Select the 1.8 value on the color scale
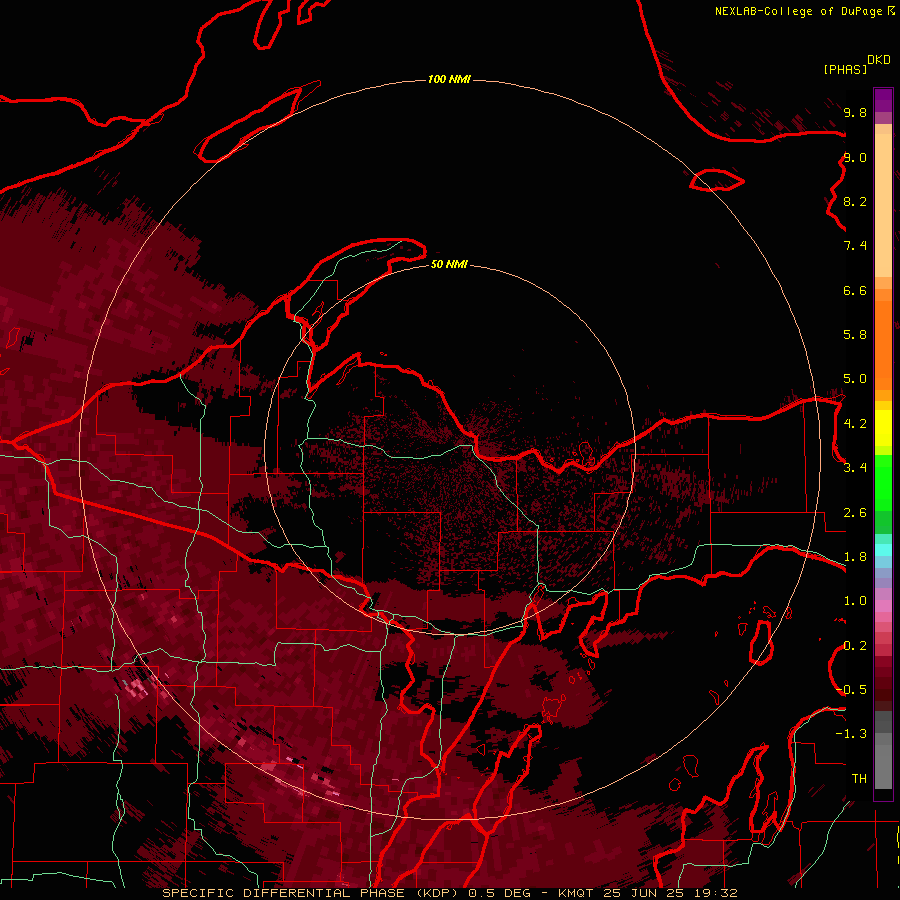This screenshot has height=900, width=900. (x=855, y=557)
